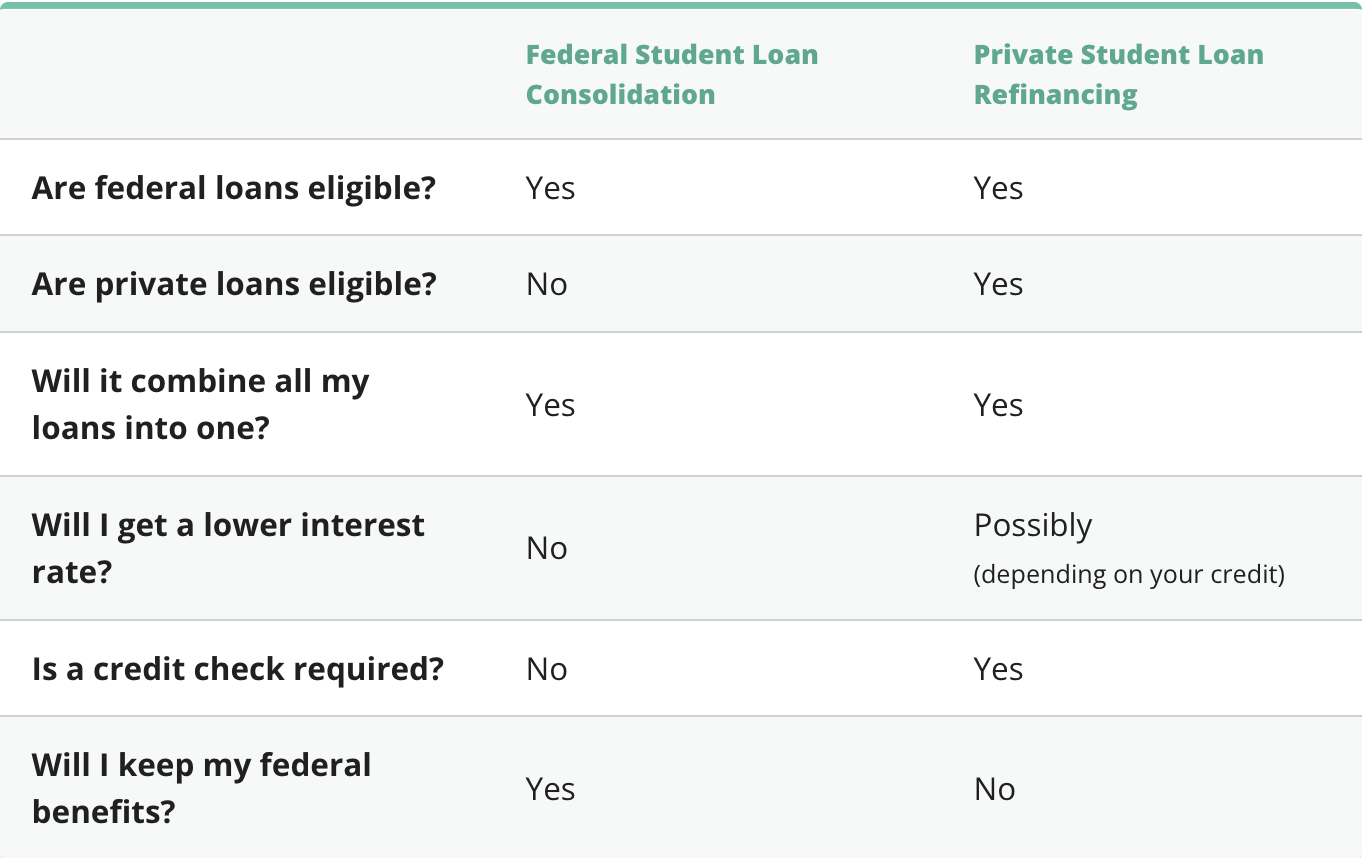Click the 'Yes' in credit check required row
1362x858 pixels.
(998, 669)
